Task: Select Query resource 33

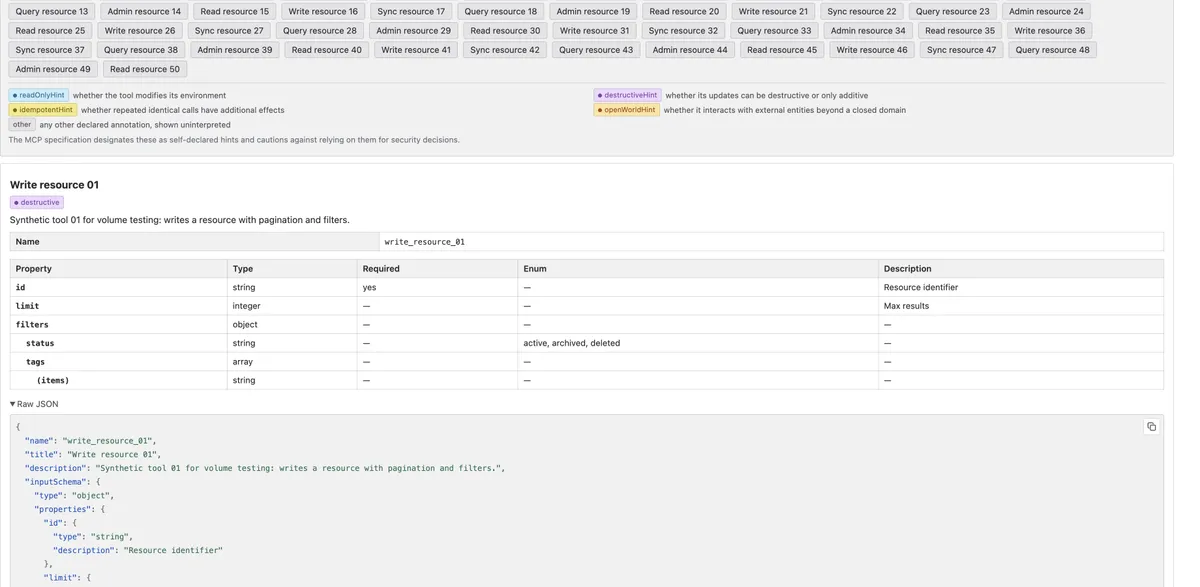Action: 774,30
